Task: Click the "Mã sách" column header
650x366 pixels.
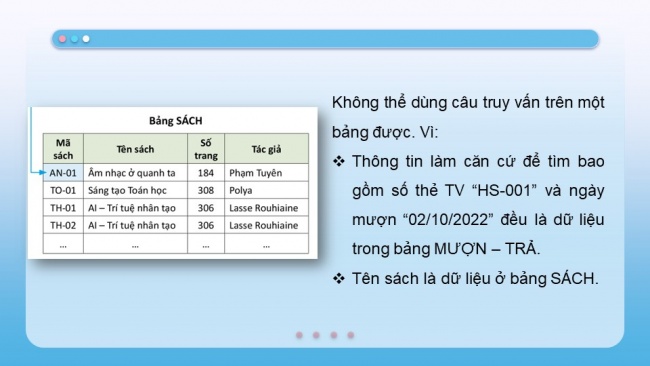Action: click(x=63, y=148)
